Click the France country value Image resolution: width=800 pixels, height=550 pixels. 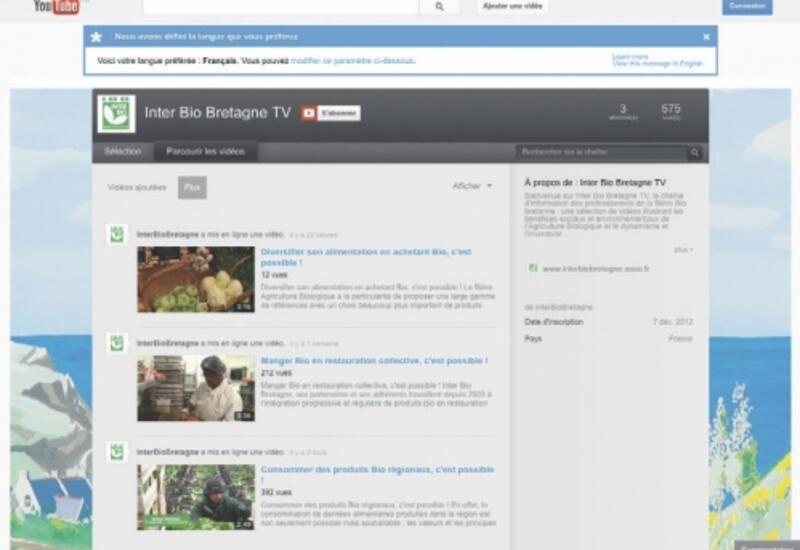(x=681, y=339)
